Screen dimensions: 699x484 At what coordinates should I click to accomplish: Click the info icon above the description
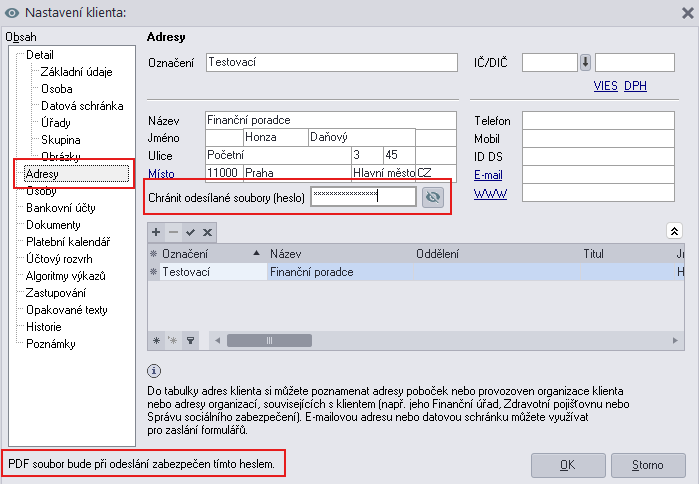click(153, 370)
